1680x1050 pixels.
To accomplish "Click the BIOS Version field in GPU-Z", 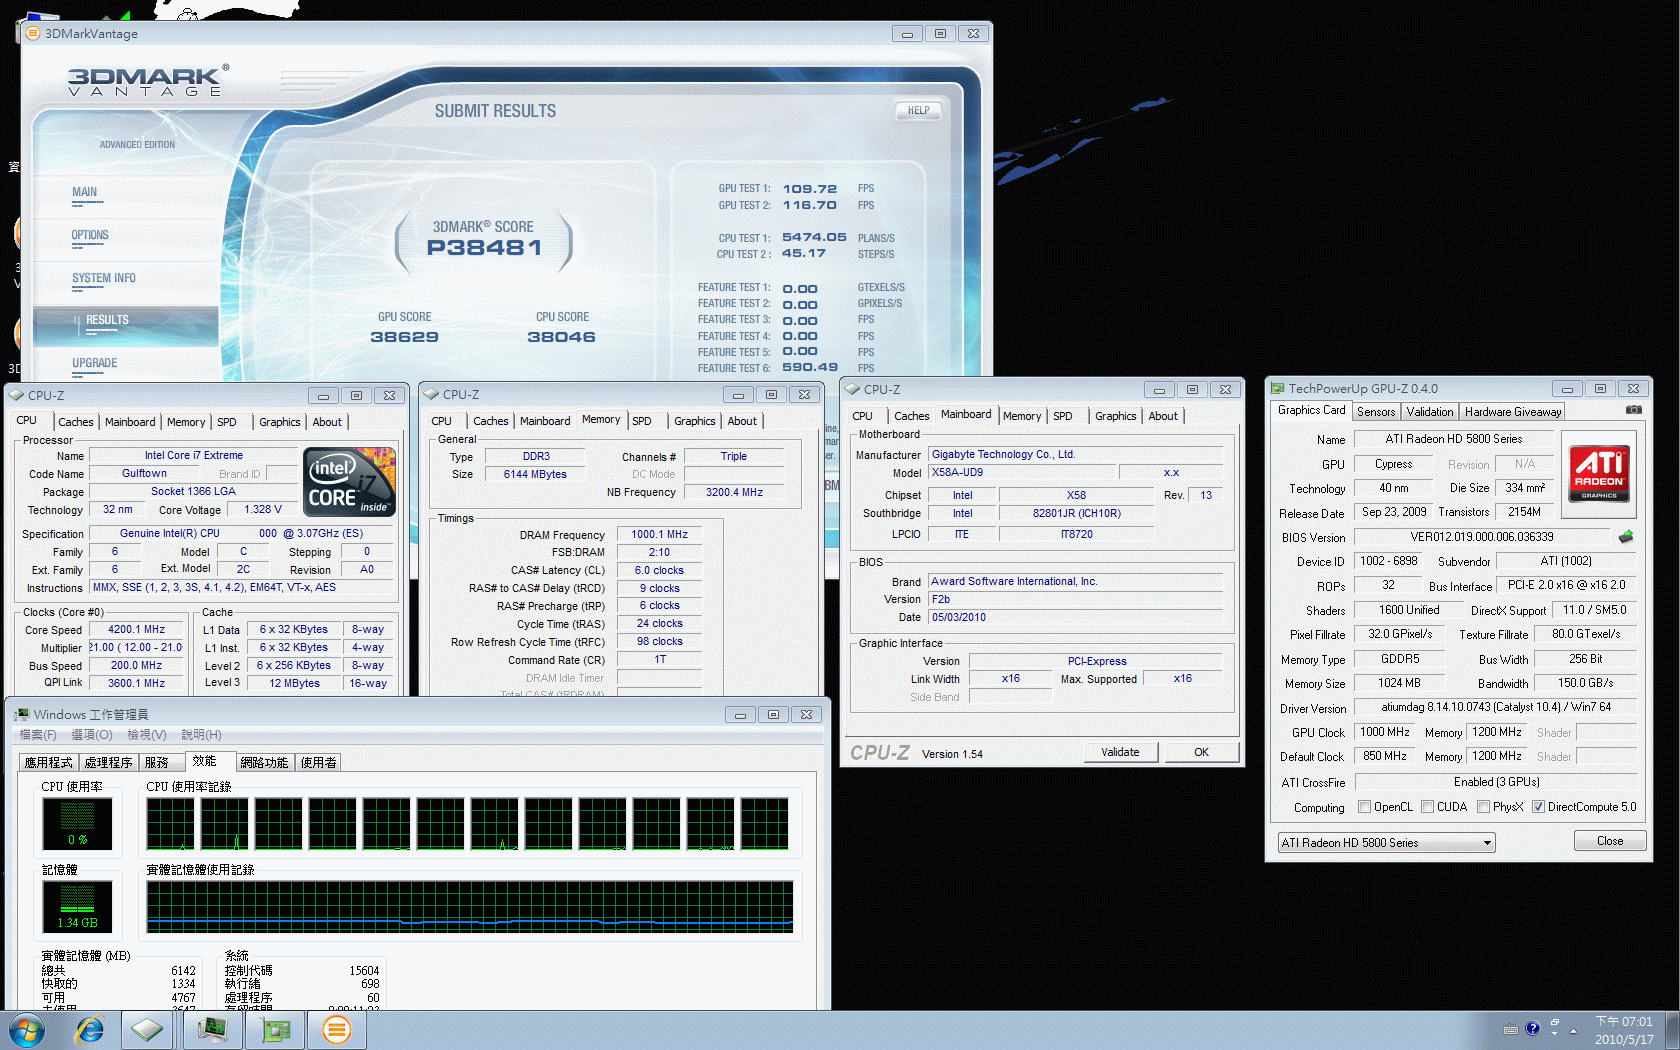I will pos(1482,537).
